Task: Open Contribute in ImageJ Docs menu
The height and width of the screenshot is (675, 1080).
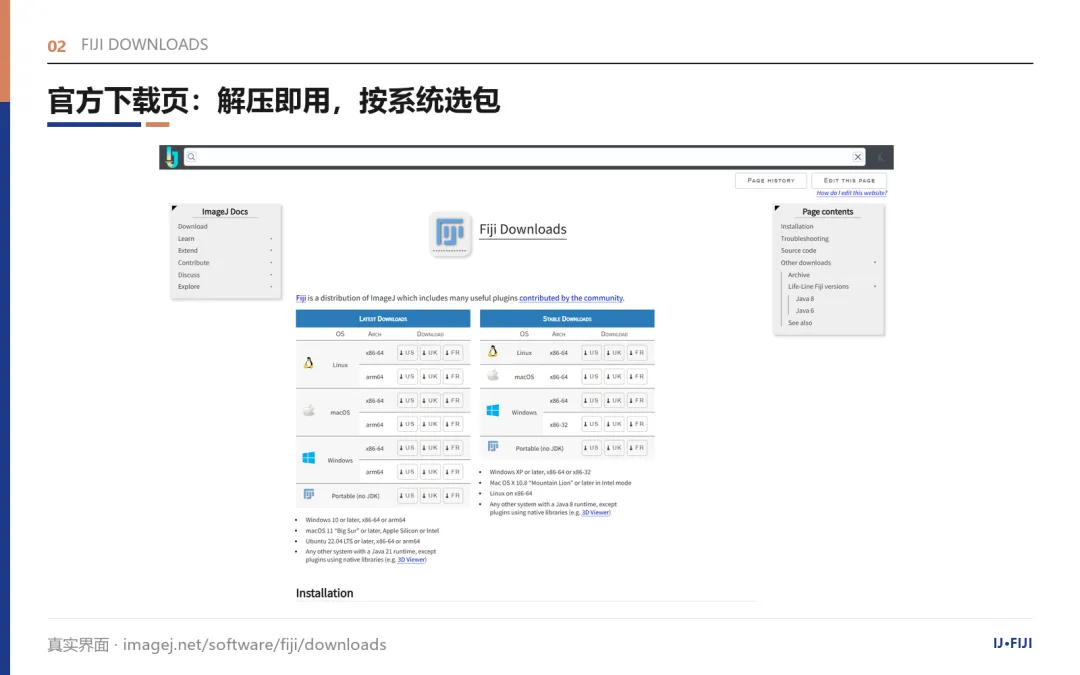Action: [194, 263]
